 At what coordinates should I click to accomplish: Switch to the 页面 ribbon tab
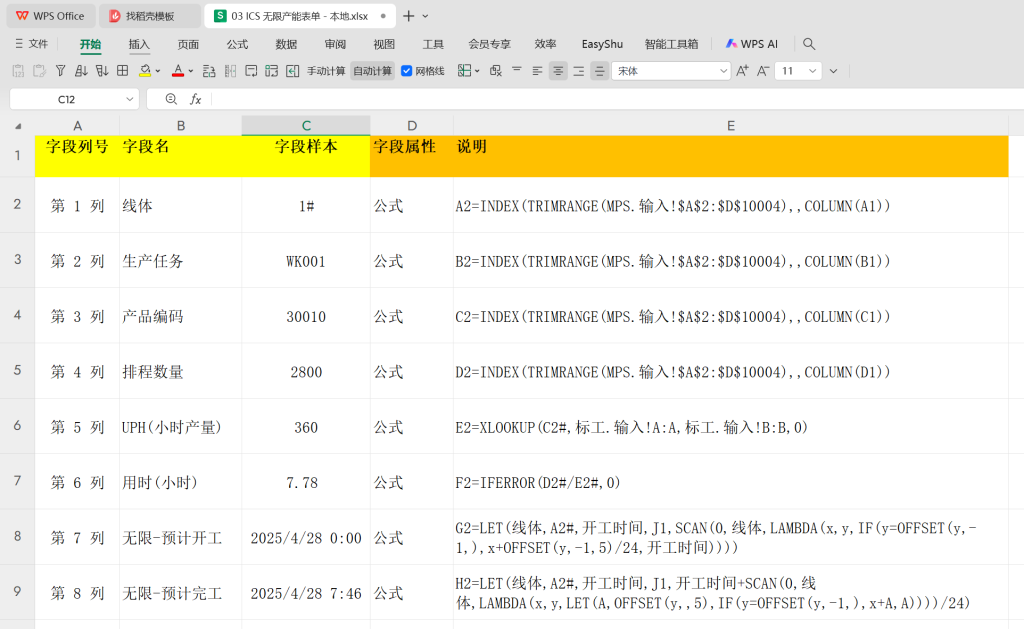coord(188,44)
